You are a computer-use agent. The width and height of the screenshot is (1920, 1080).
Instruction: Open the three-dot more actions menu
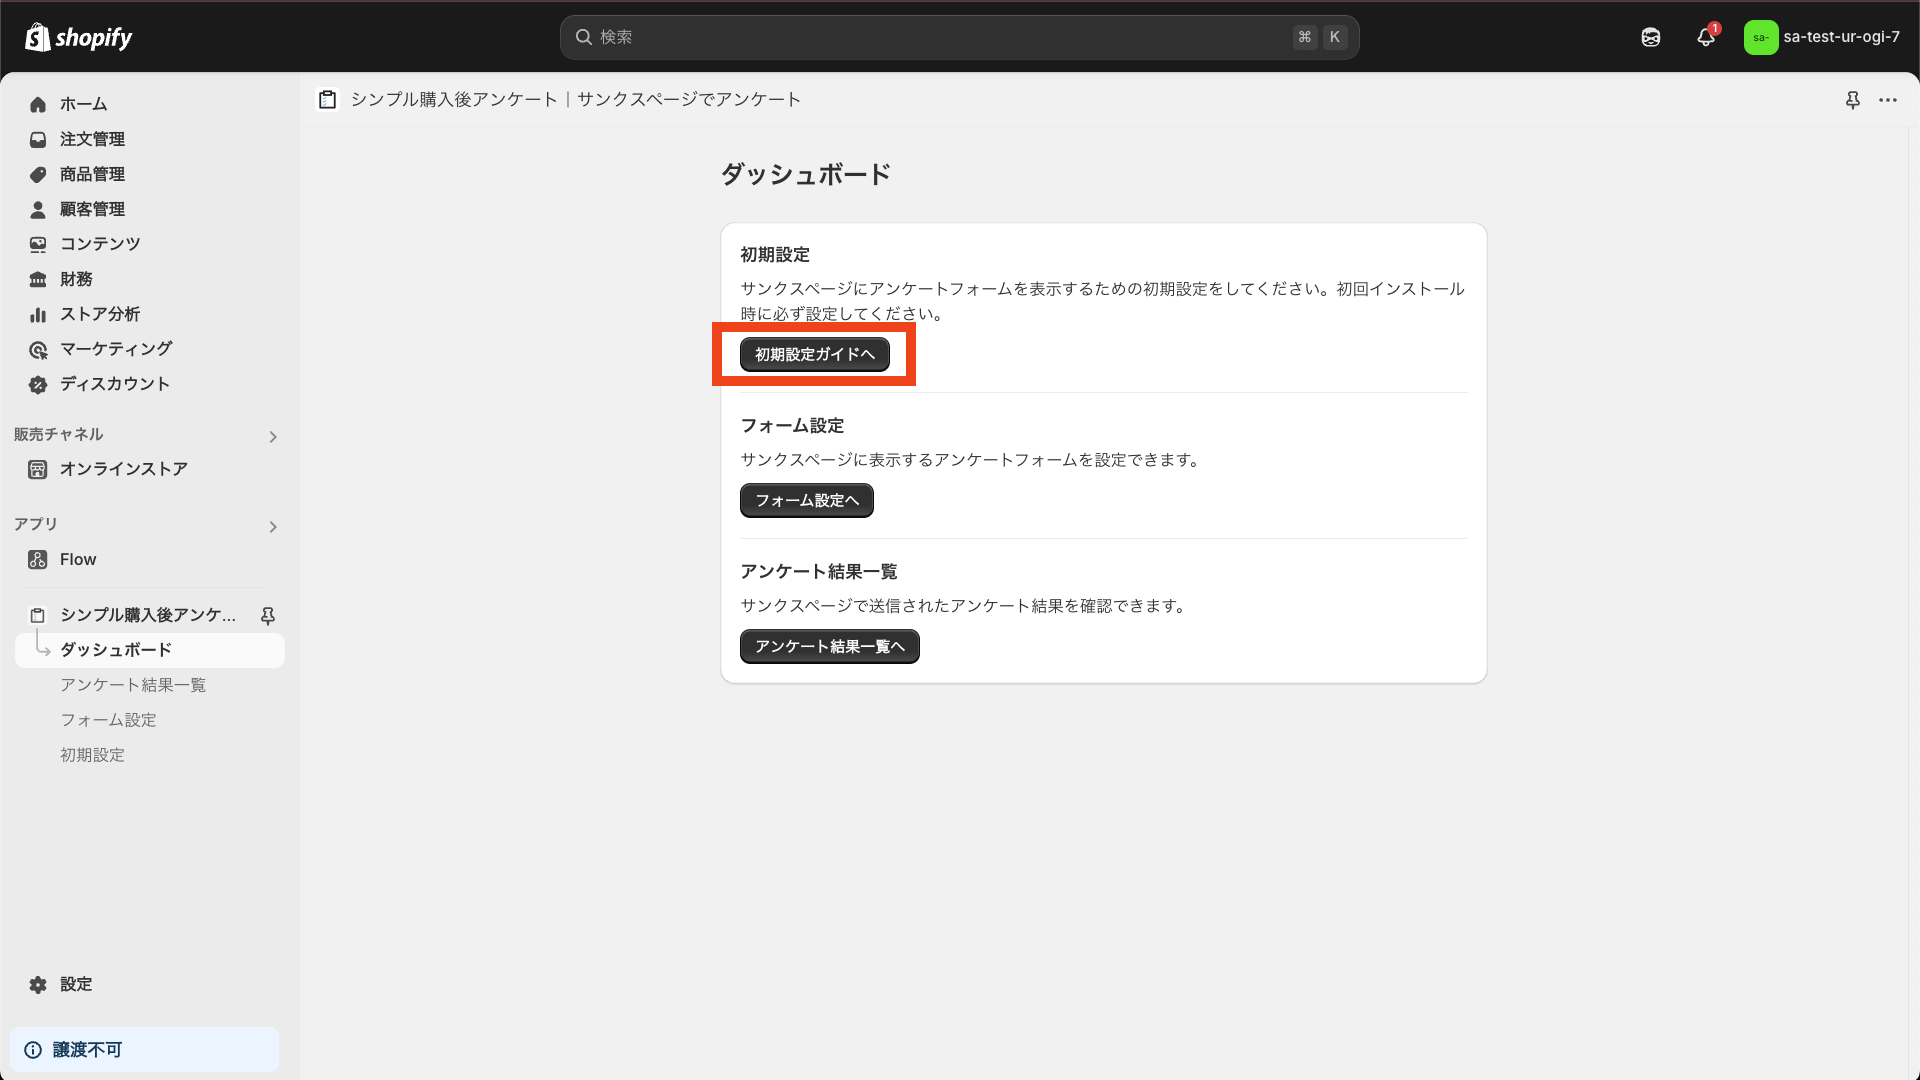(x=1887, y=100)
